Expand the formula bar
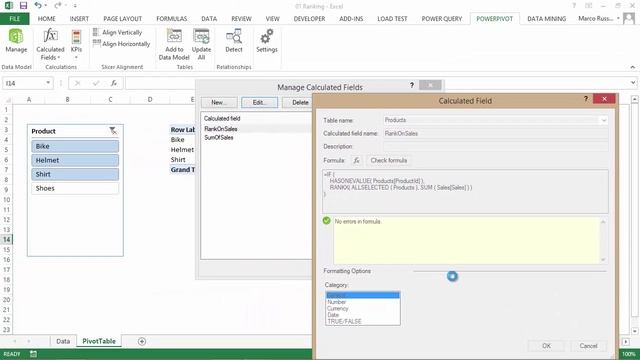640x360 pixels. [633, 83]
